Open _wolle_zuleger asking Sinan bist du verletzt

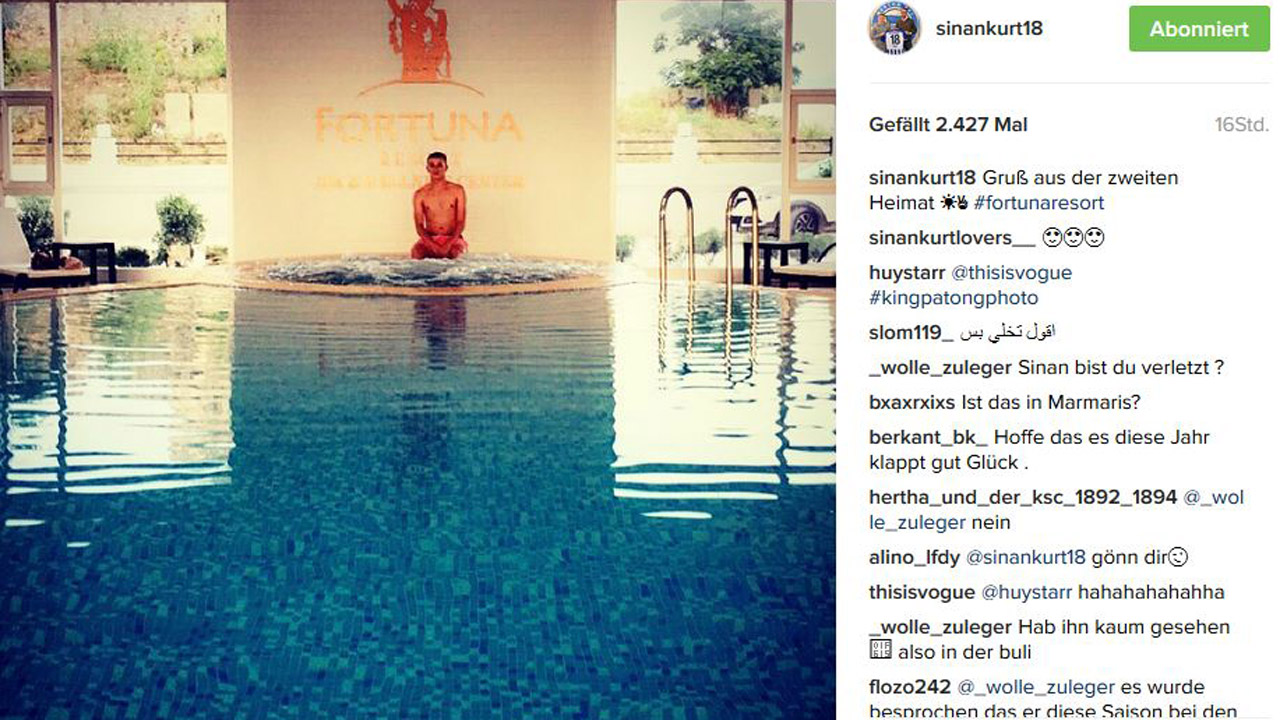pyautogui.click(x=940, y=368)
